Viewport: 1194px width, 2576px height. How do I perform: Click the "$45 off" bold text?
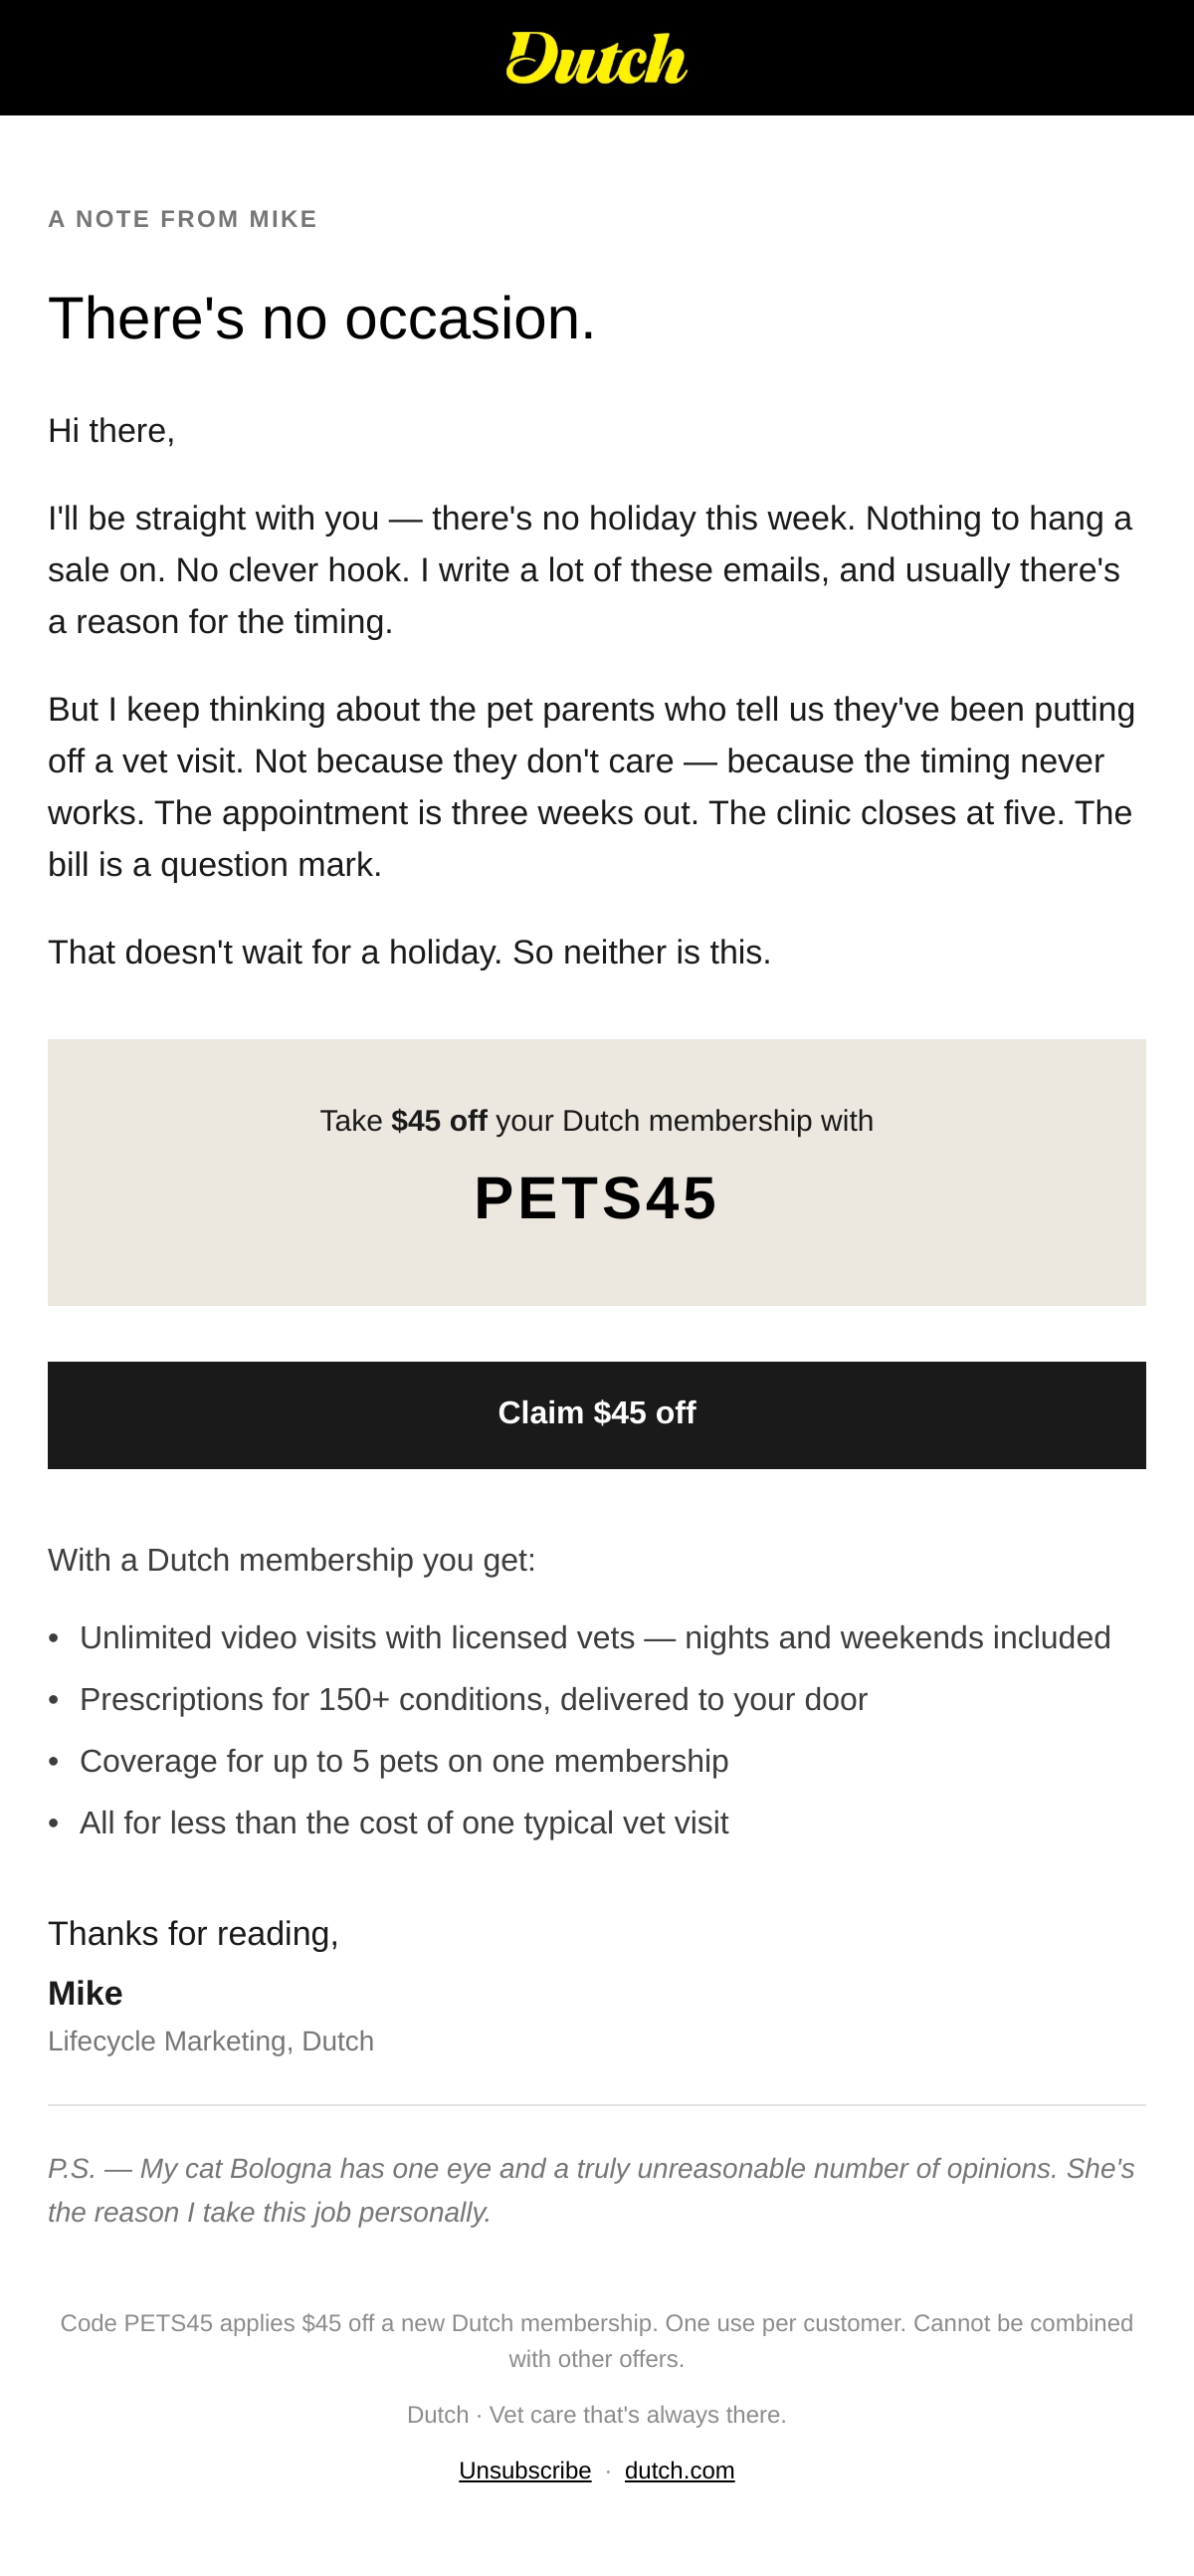tap(439, 1120)
